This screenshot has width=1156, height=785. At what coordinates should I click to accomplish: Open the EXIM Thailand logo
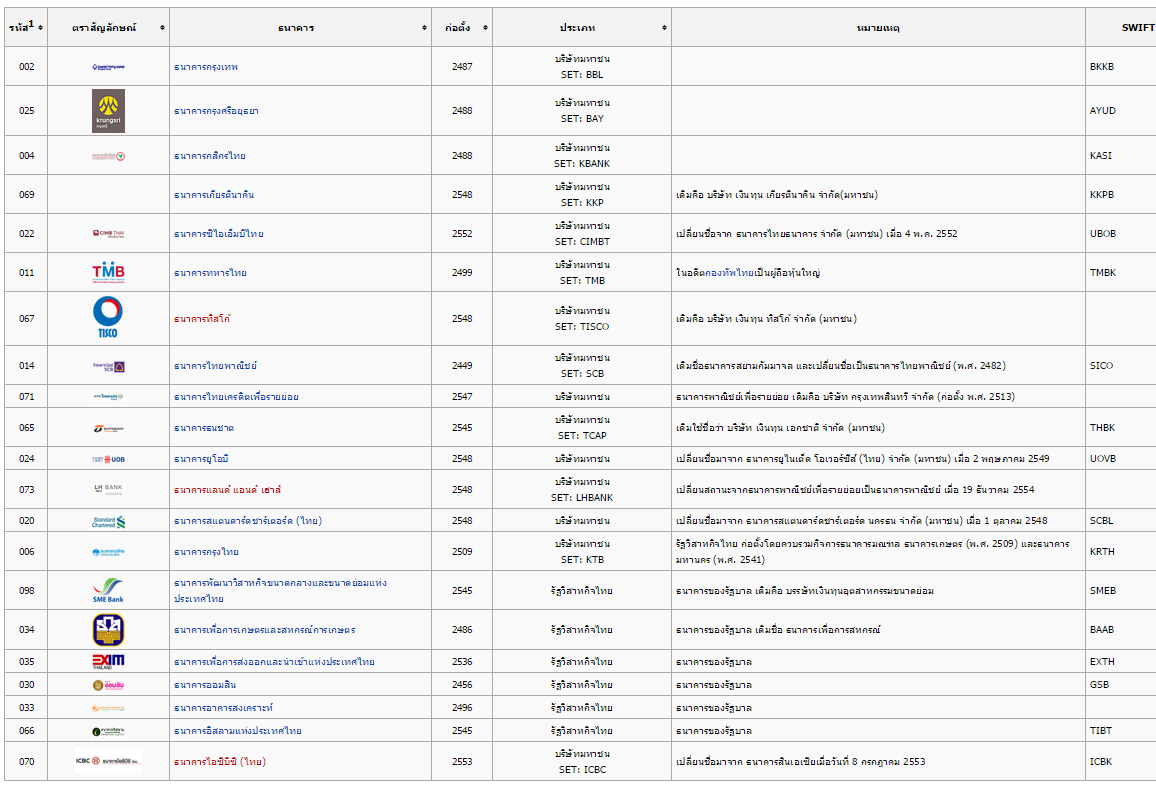pos(108,661)
